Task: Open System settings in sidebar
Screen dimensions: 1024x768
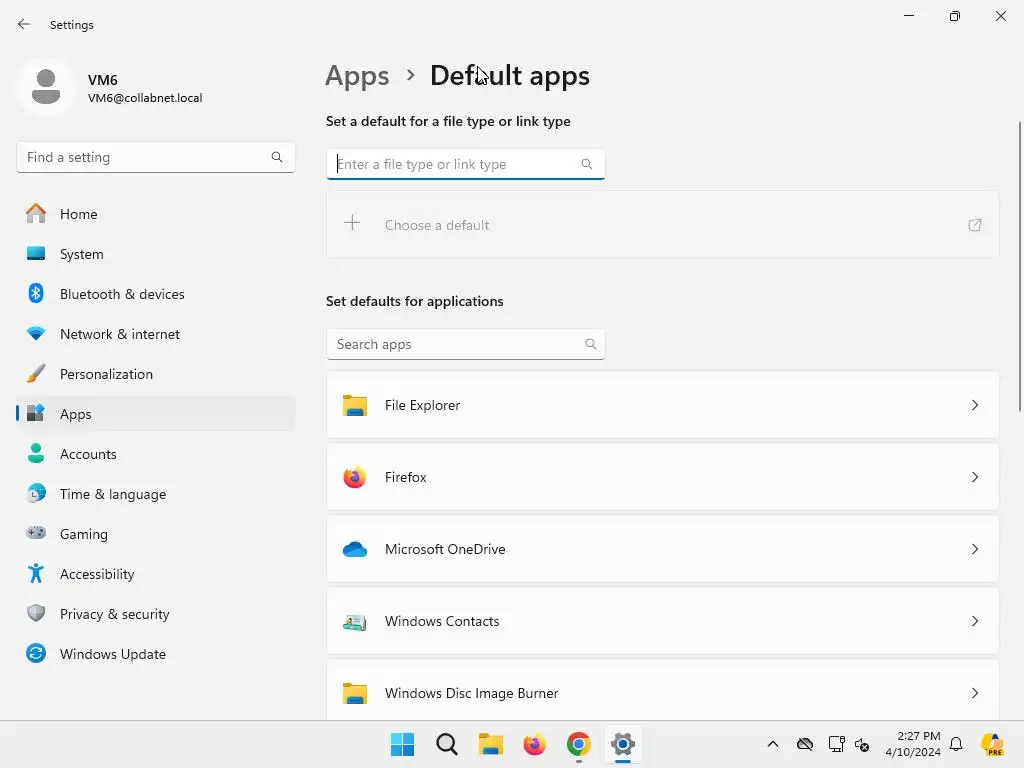Action: click(156, 254)
